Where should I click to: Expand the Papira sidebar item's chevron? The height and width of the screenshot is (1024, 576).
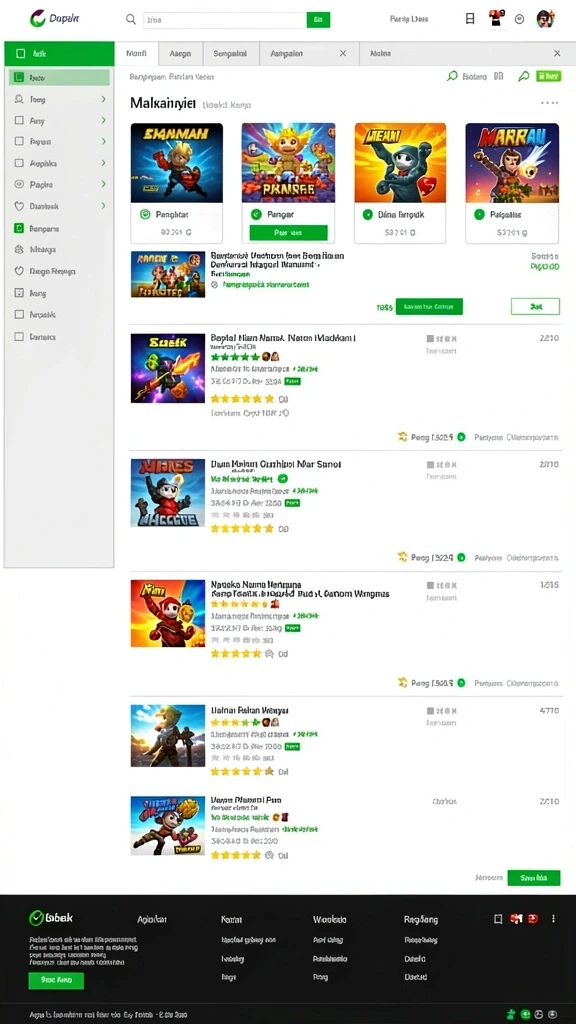pyautogui.click(x=103, y=185)
